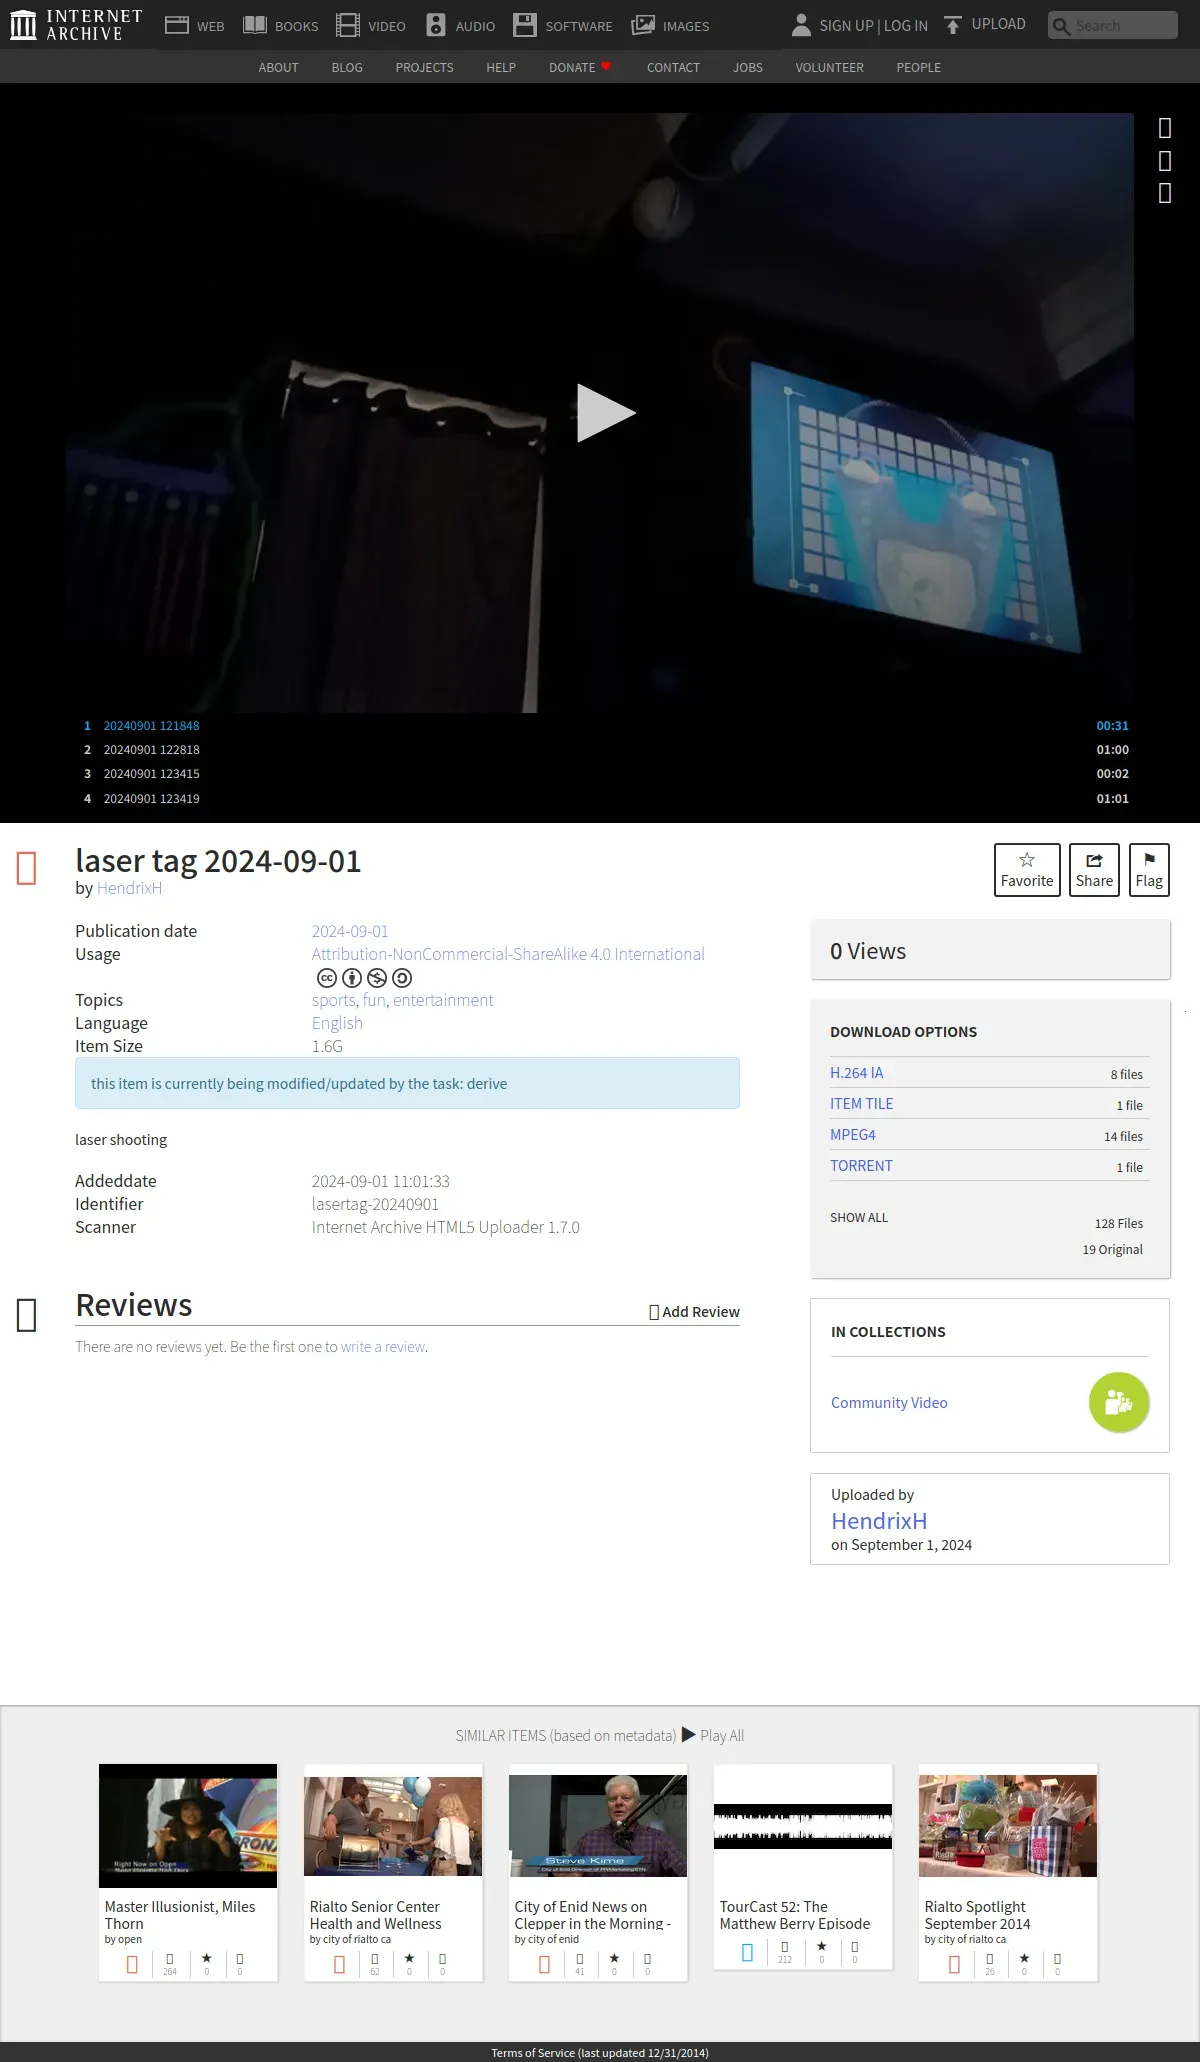
Task: Open the Images section icon
Action: [643, 25]
